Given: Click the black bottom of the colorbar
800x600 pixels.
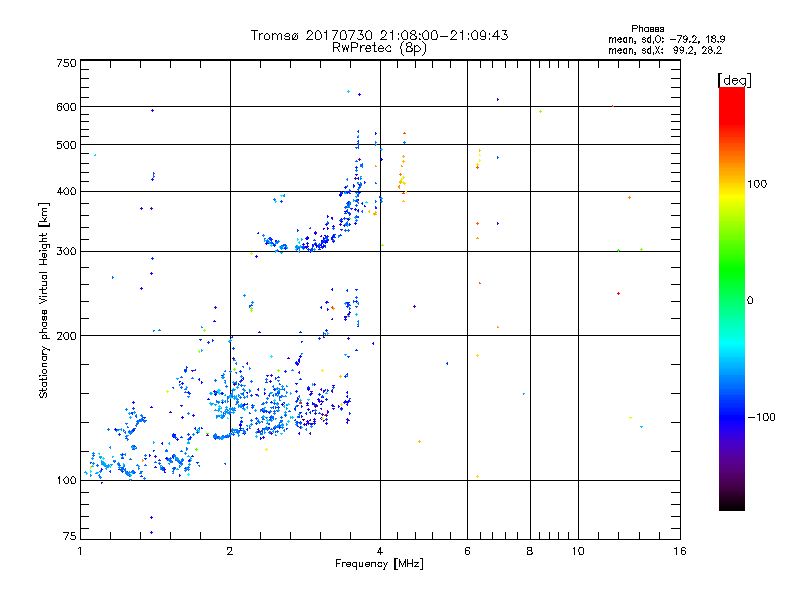Looking at the screenshot, I should [x=732, y=503].
